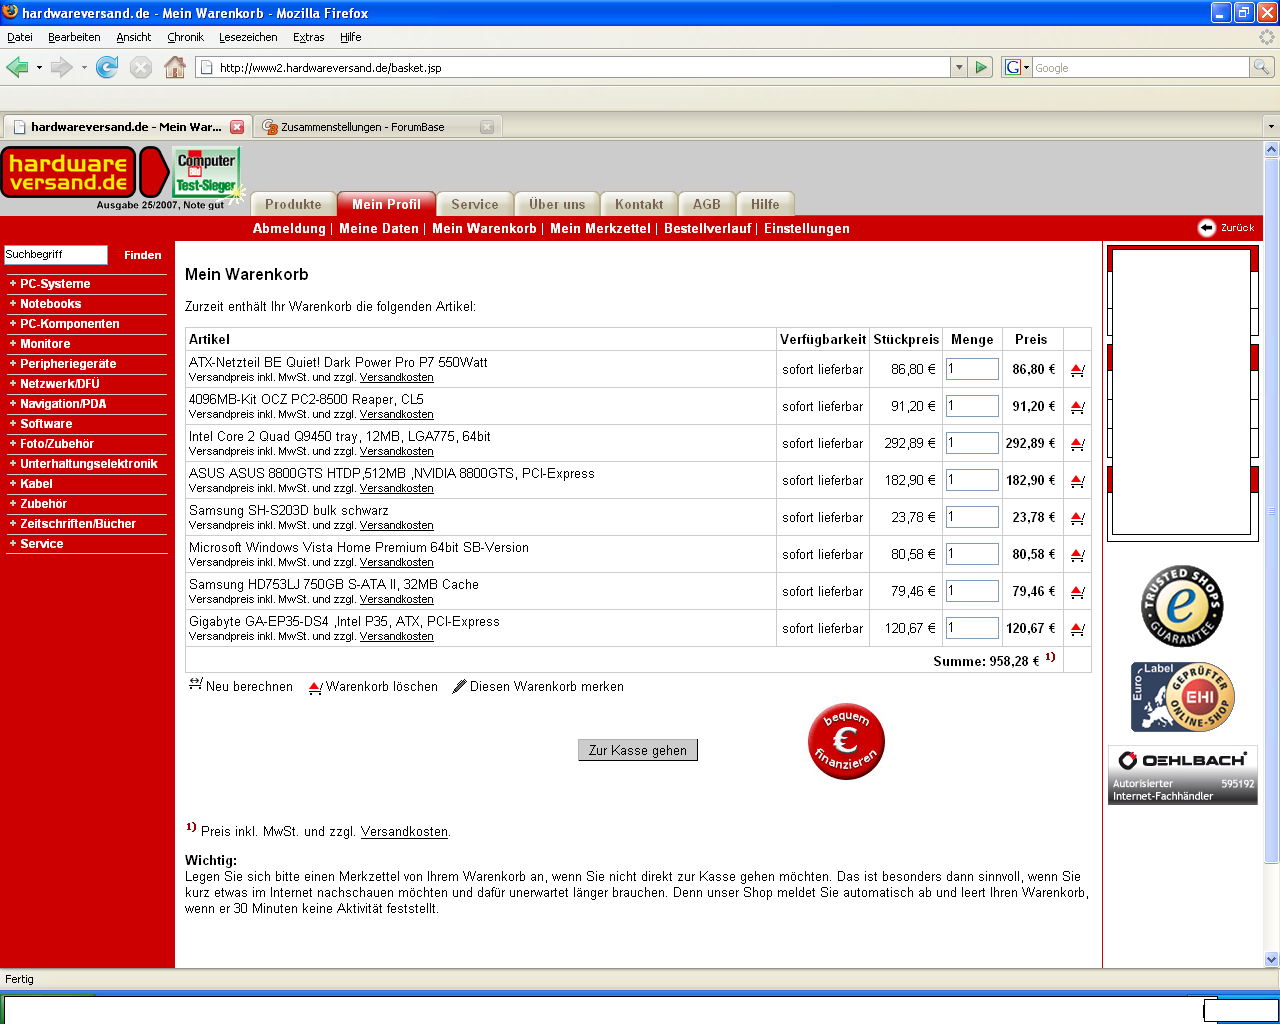Screen dimensions: 1280x1024
Task: Click the search magnifier icon in toolbar
Action: (x=1262, y=67)
